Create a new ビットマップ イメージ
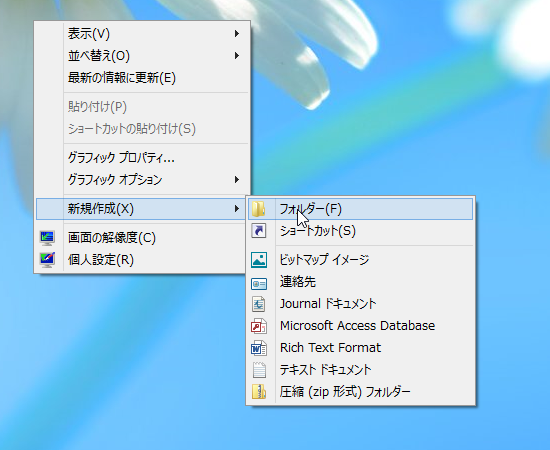The height and width of the screenshot is (450, 550). pos(360,260)
